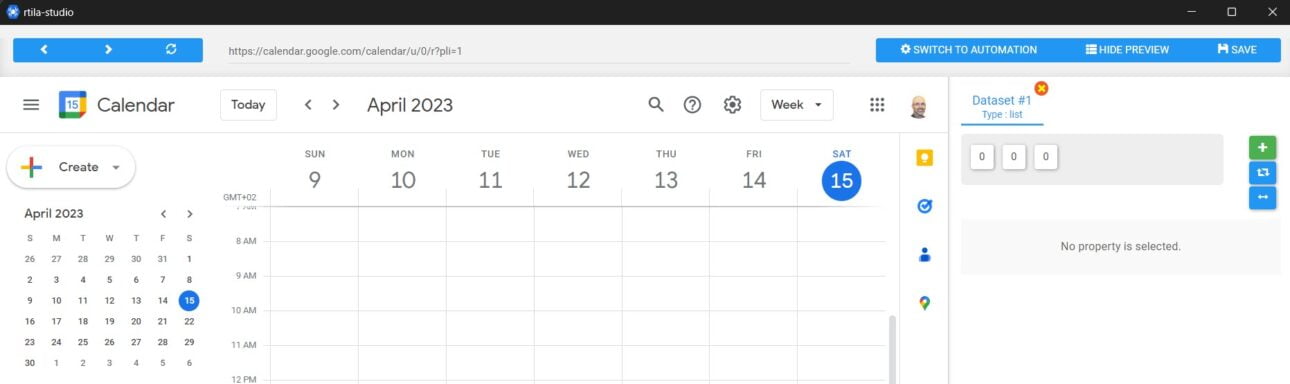The height and width of the screenshot is (384, 1290).
Task: Open Google Keep in the side panel
Action: pos(924,158)
